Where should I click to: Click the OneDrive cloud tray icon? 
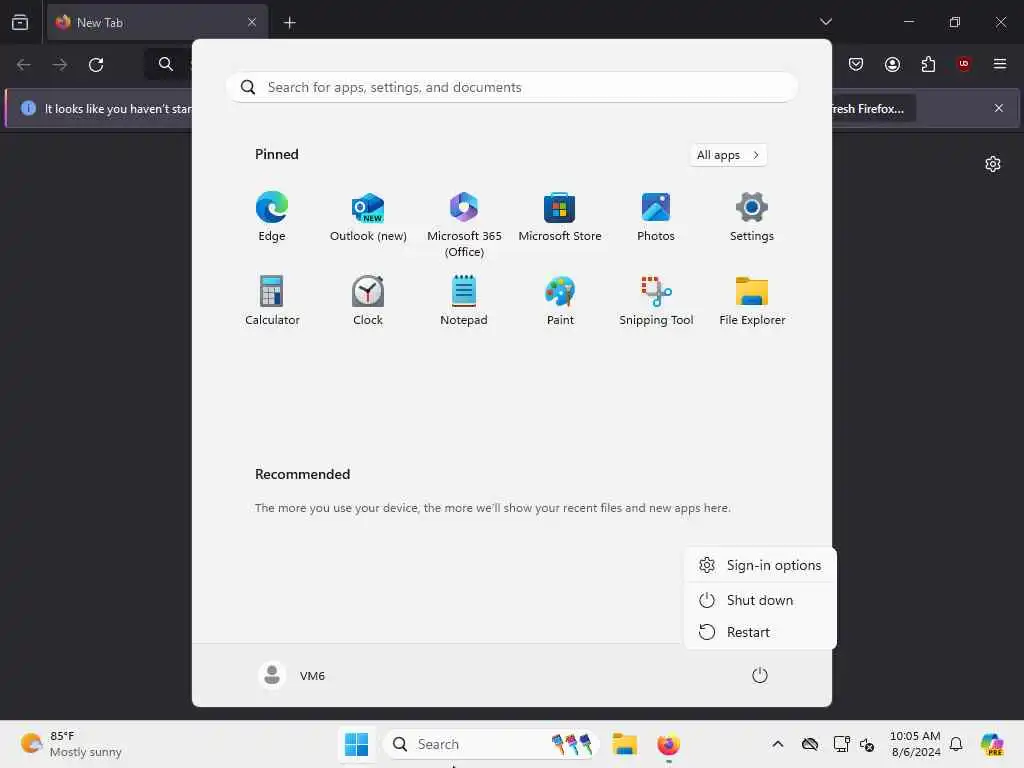point(810,744)
